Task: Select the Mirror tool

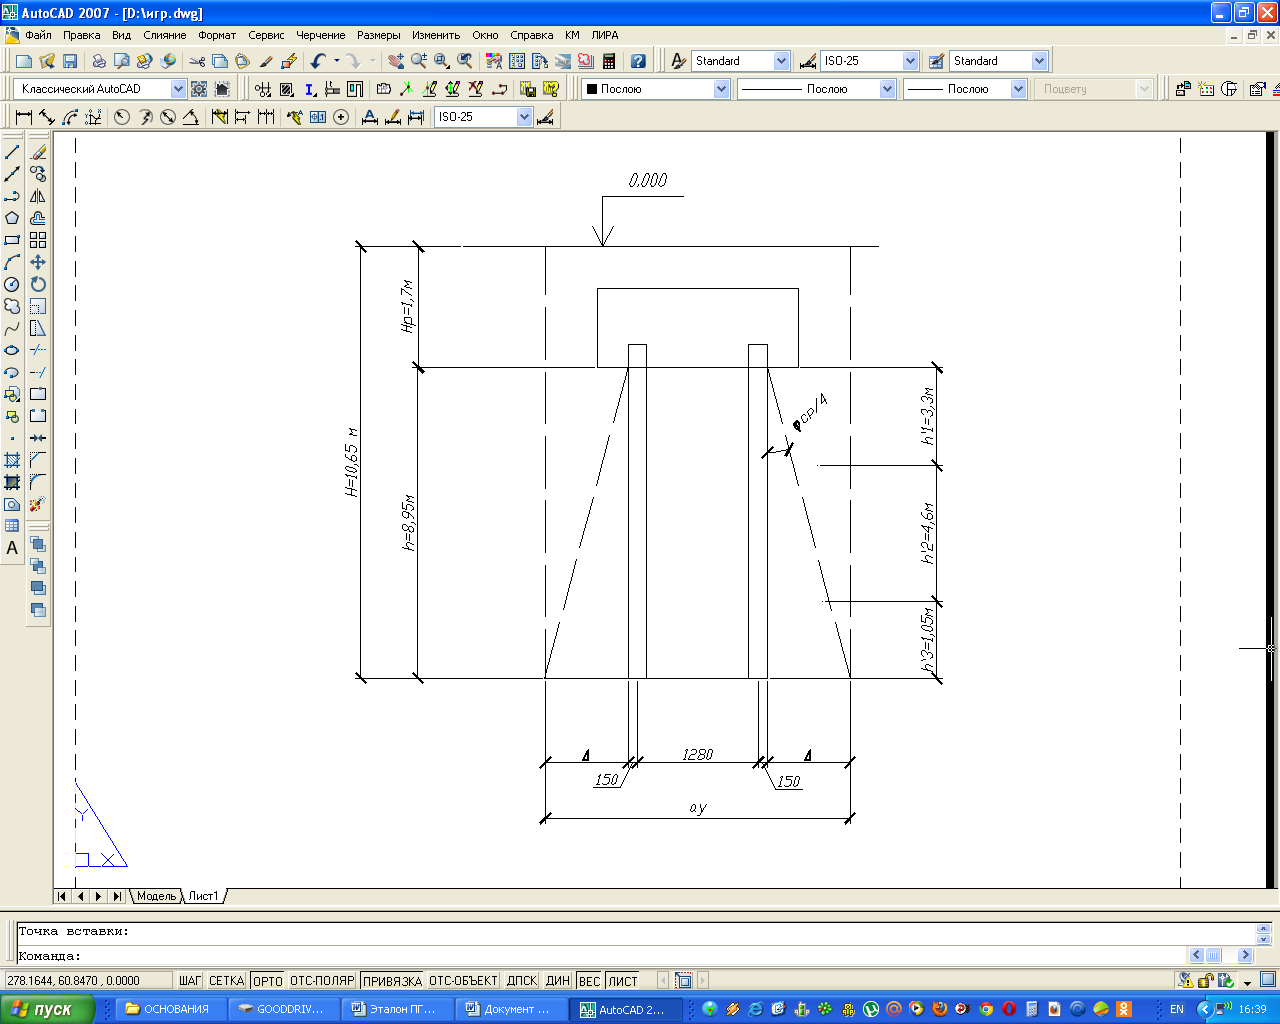Action: point(38,196)
